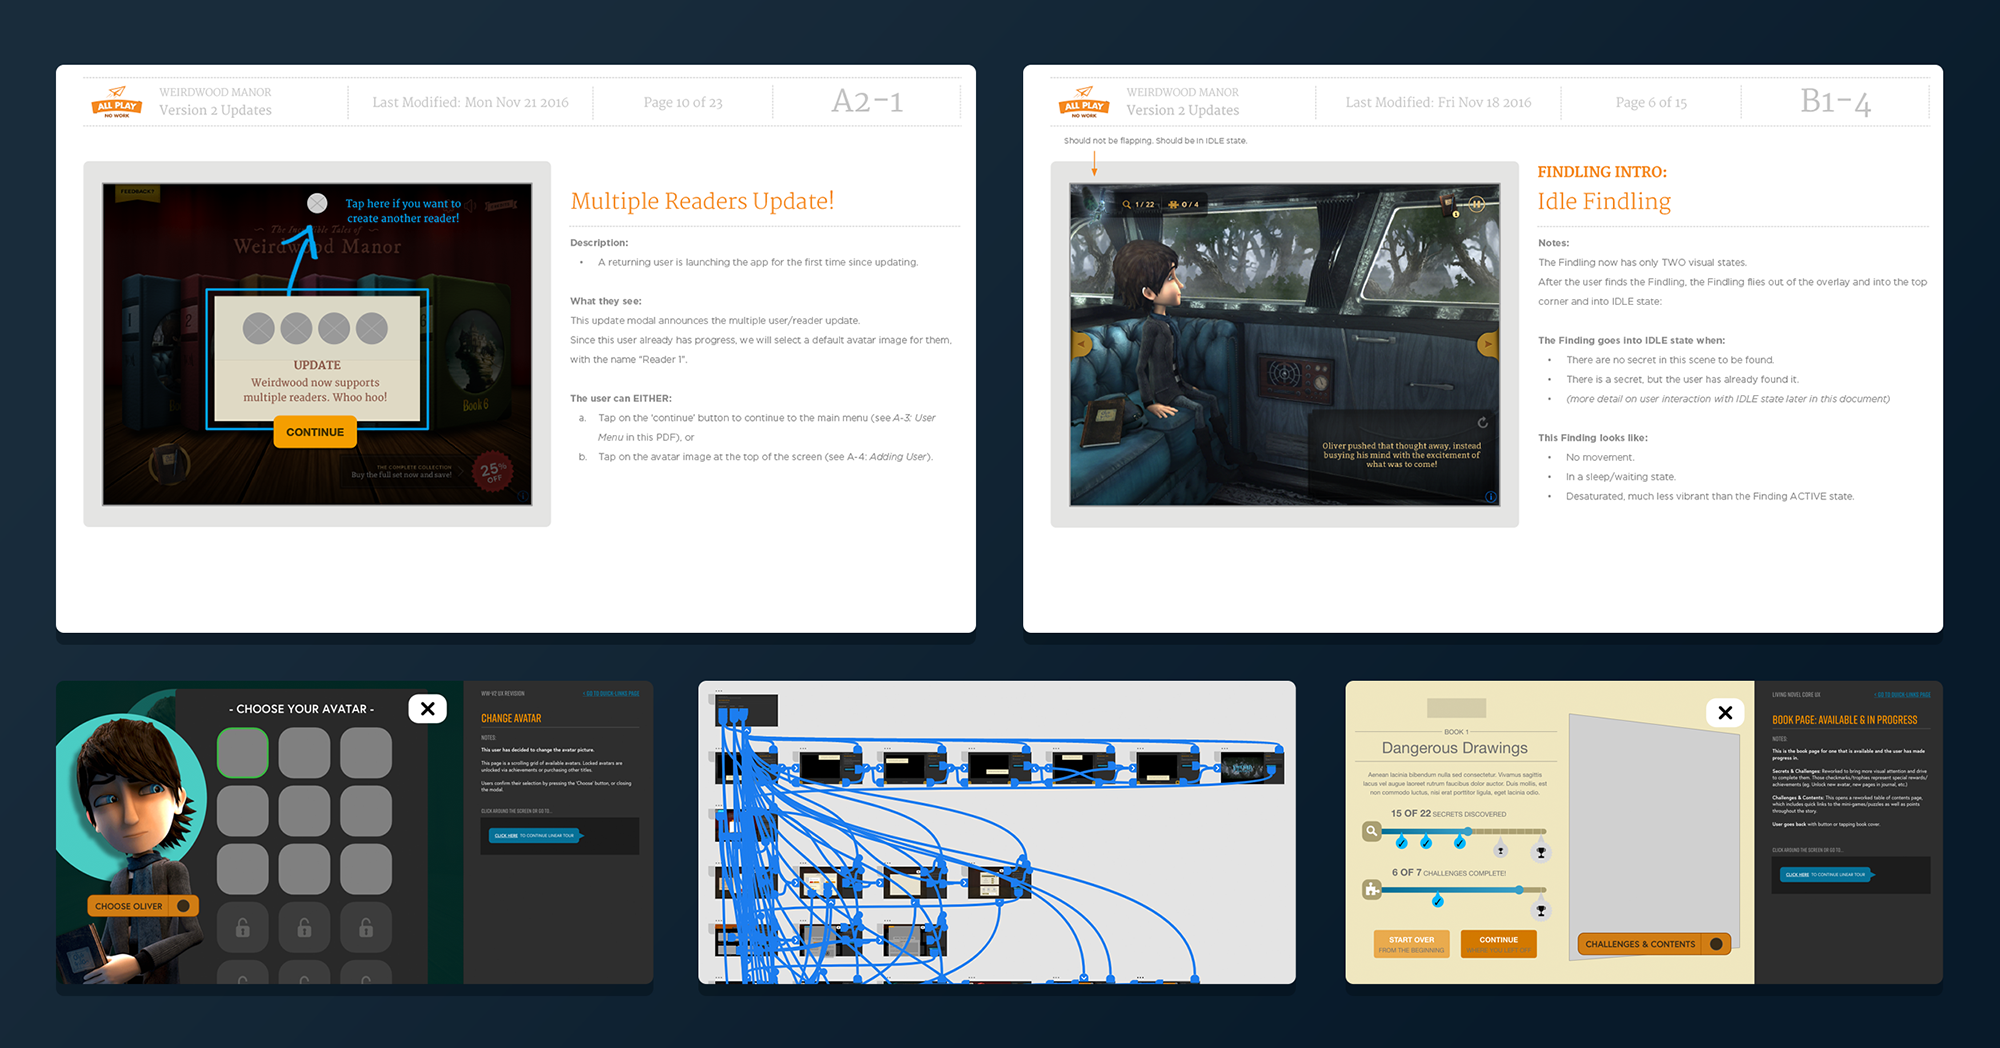Click the secrets discovered progress slider handle

(1467, 831)
